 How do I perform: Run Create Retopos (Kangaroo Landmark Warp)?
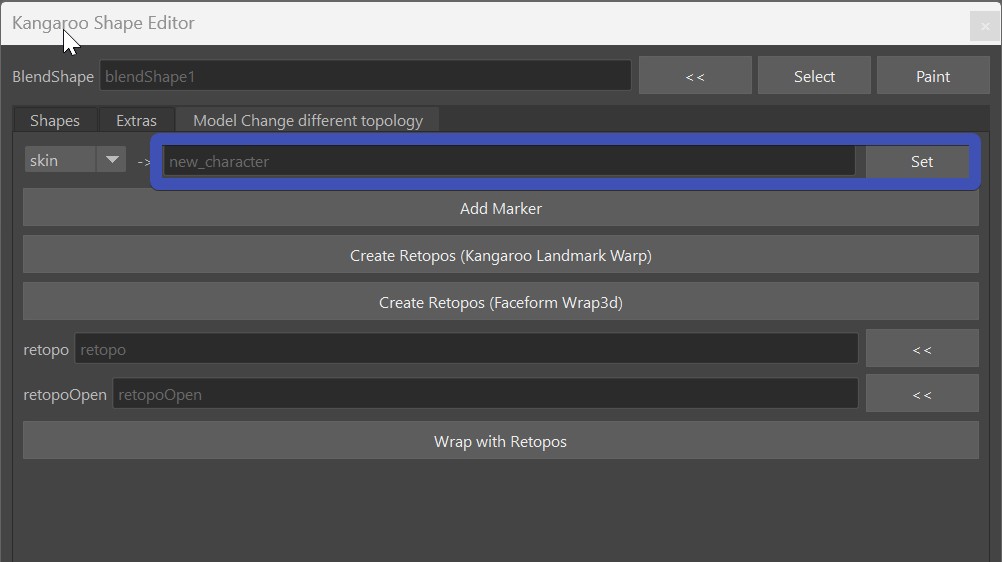[x=500, y=255]
